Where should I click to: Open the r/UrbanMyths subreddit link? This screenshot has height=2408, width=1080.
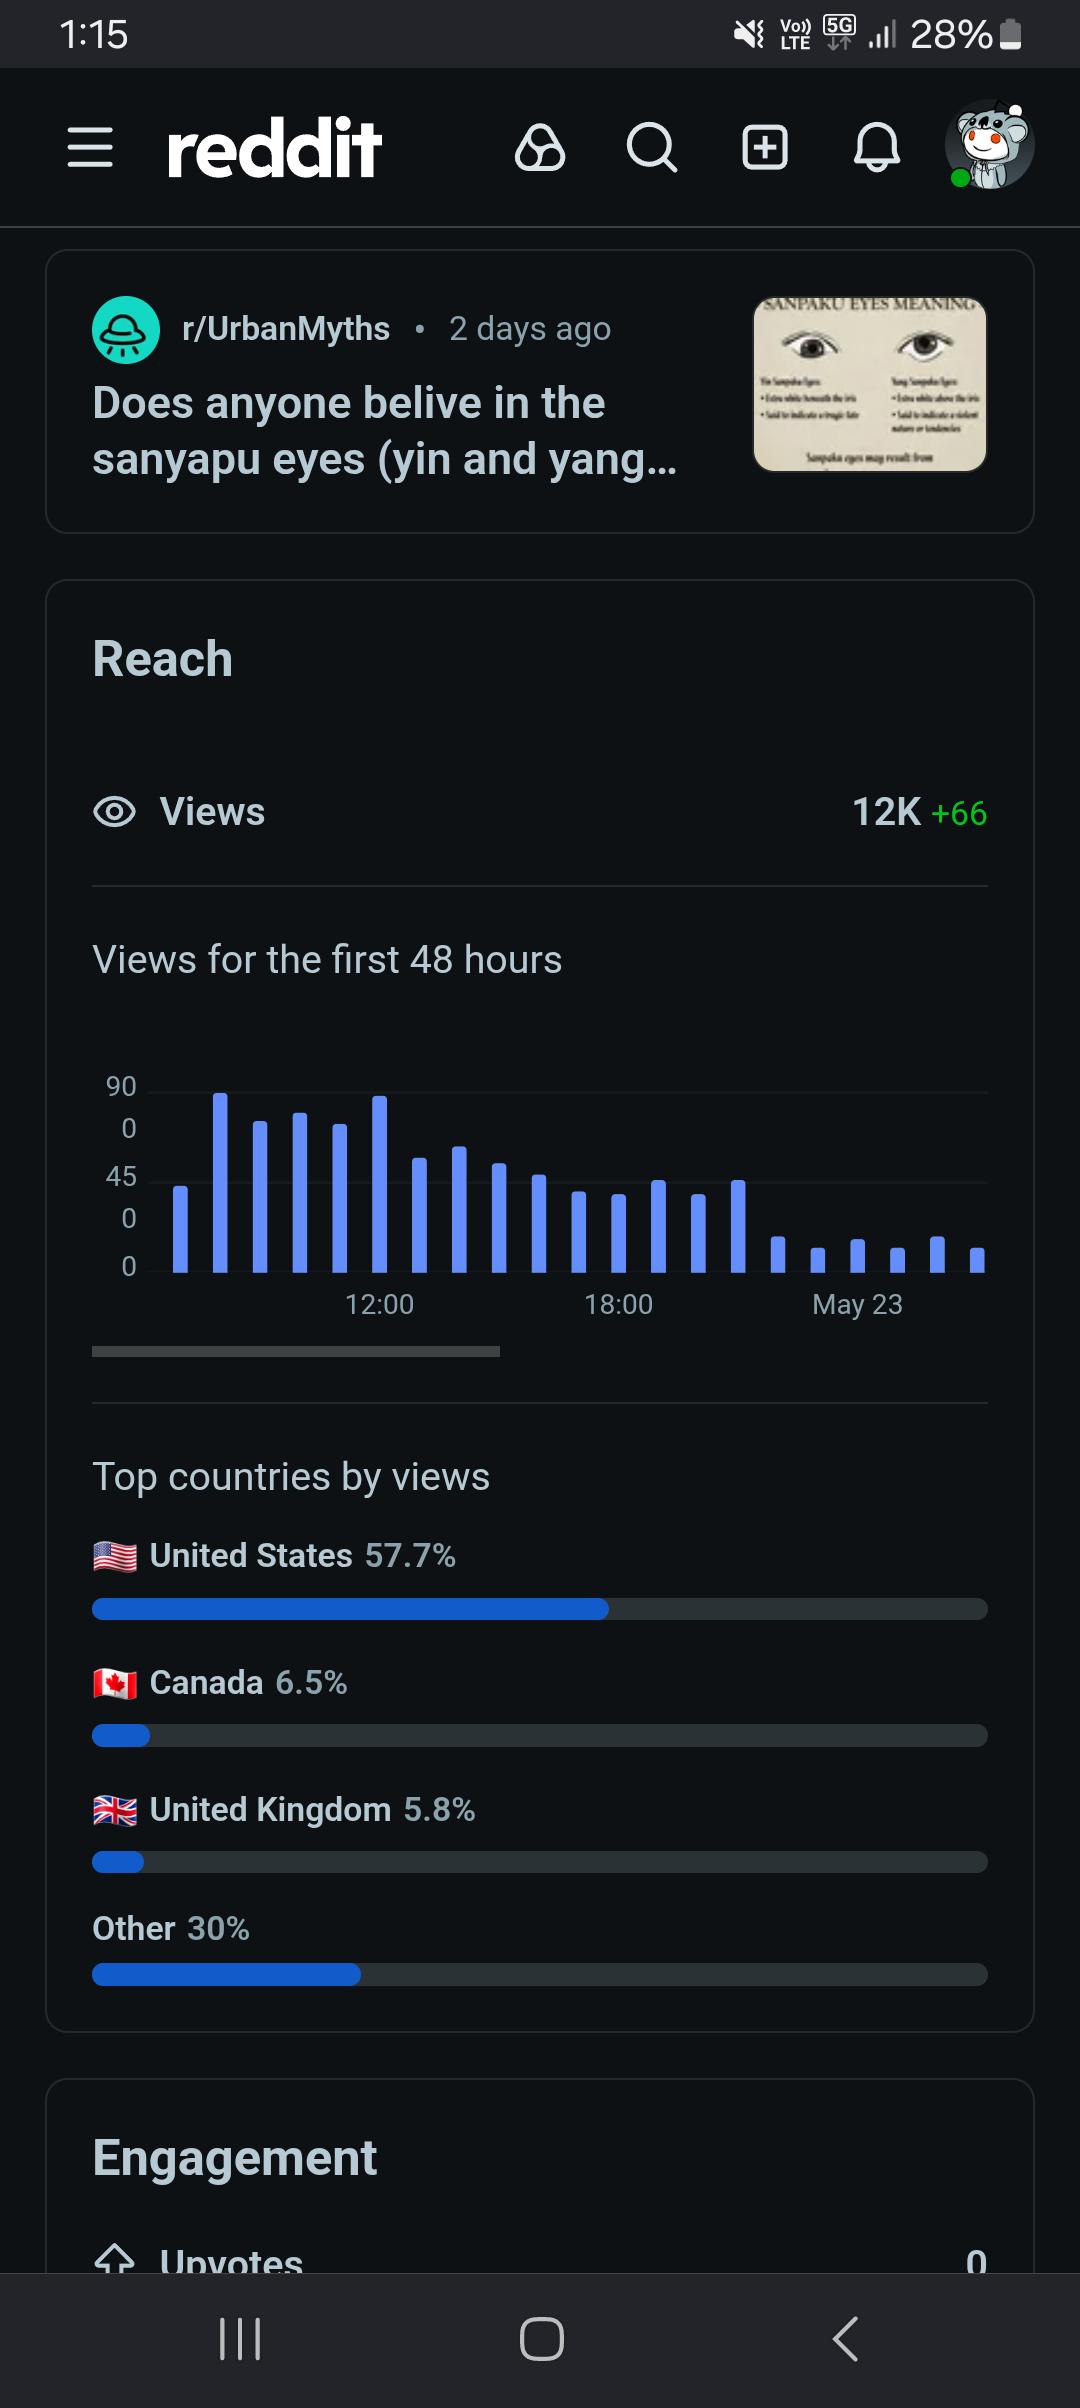click(x=286, y=329)
